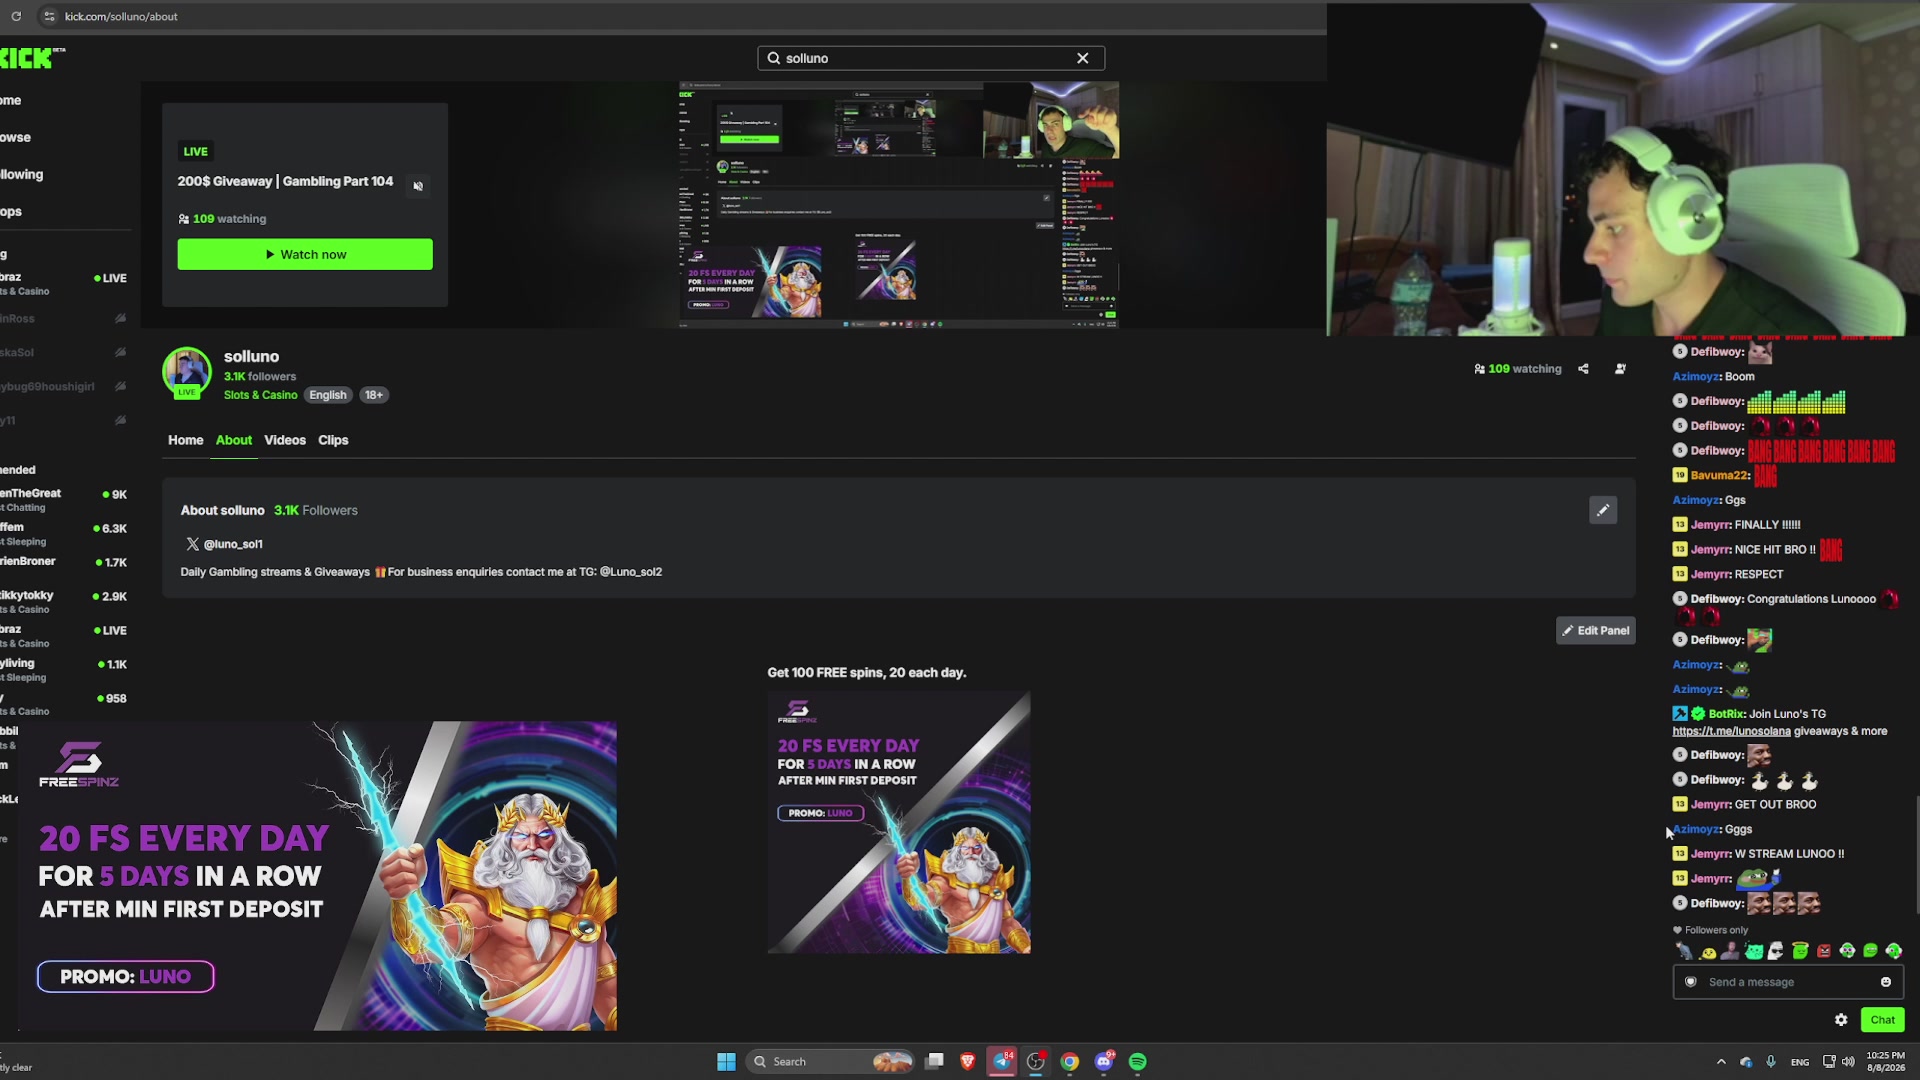
Task: Open the volume control in tray
Action: click(1848, 1062)
